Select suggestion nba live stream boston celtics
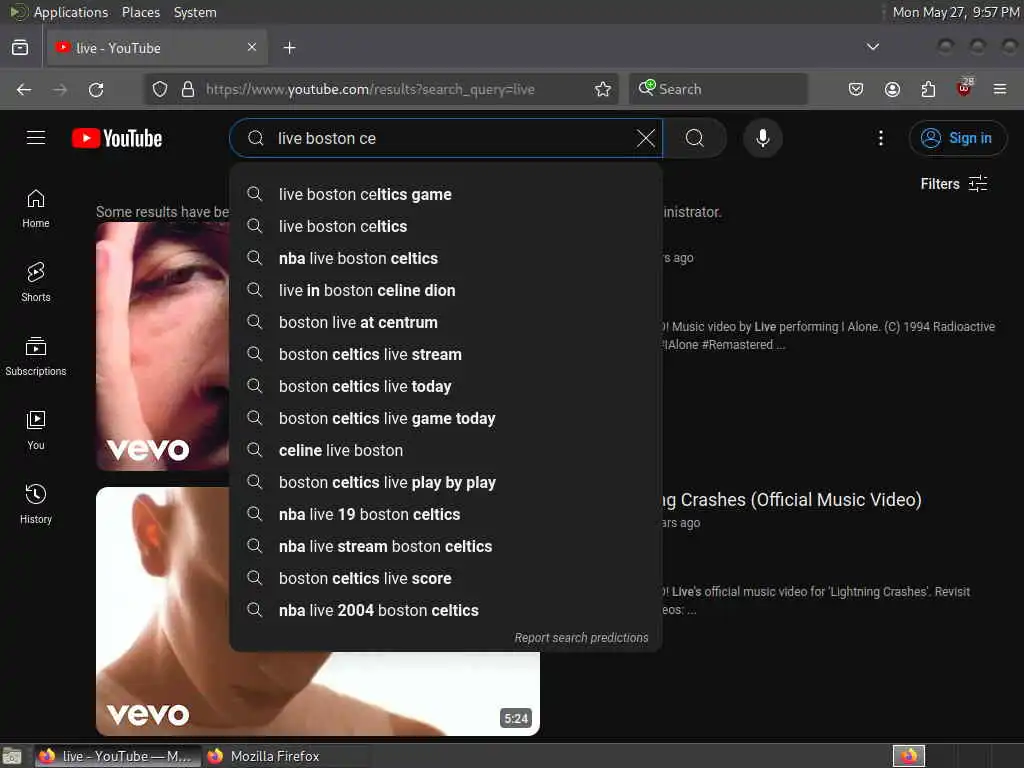The height and width of the screenshot is (768, 1024). coord(446,546)
